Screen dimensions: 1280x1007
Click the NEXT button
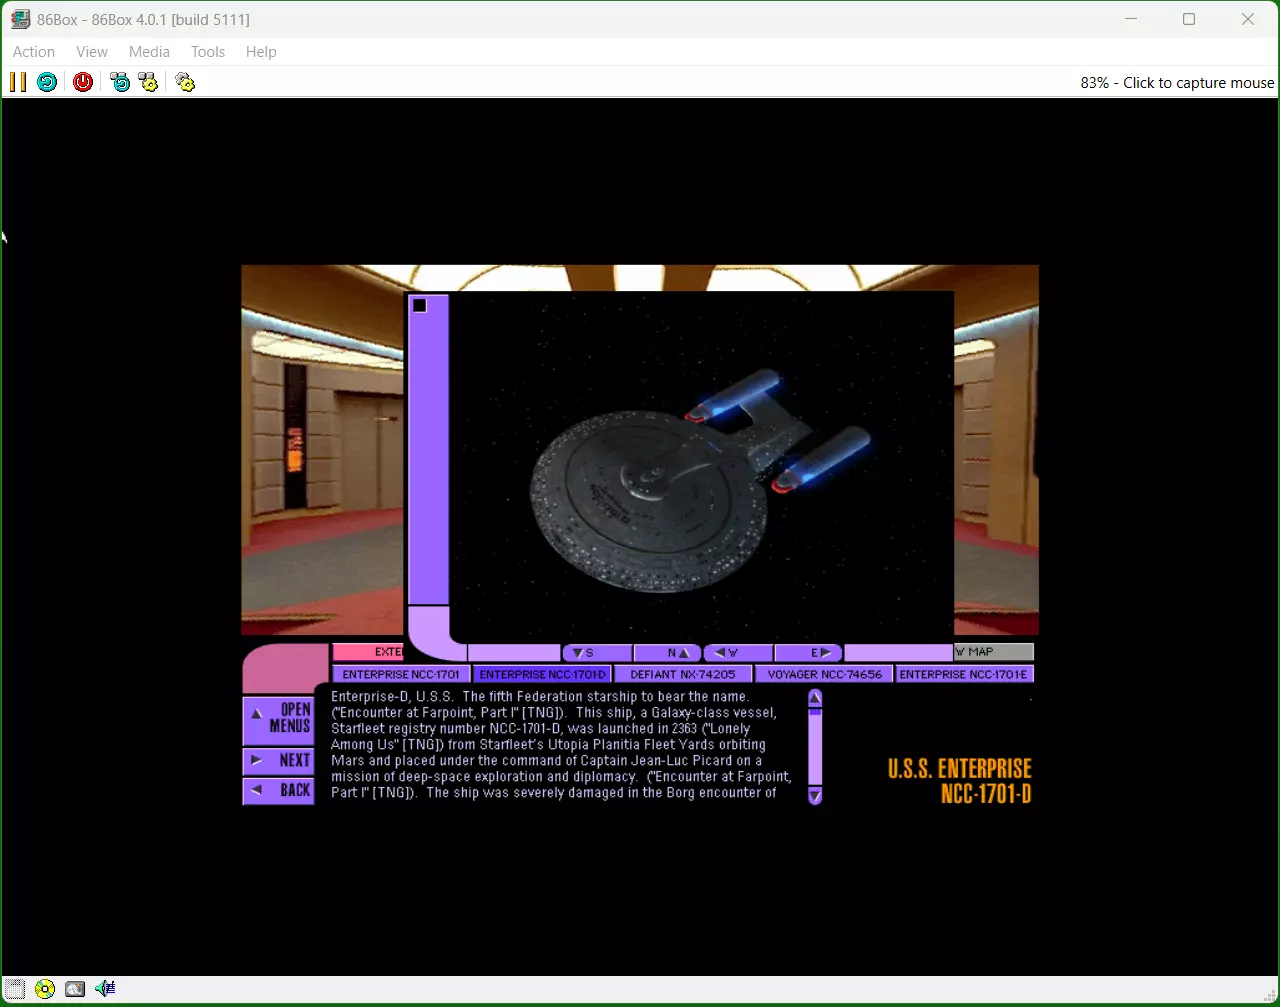[279, 760]
